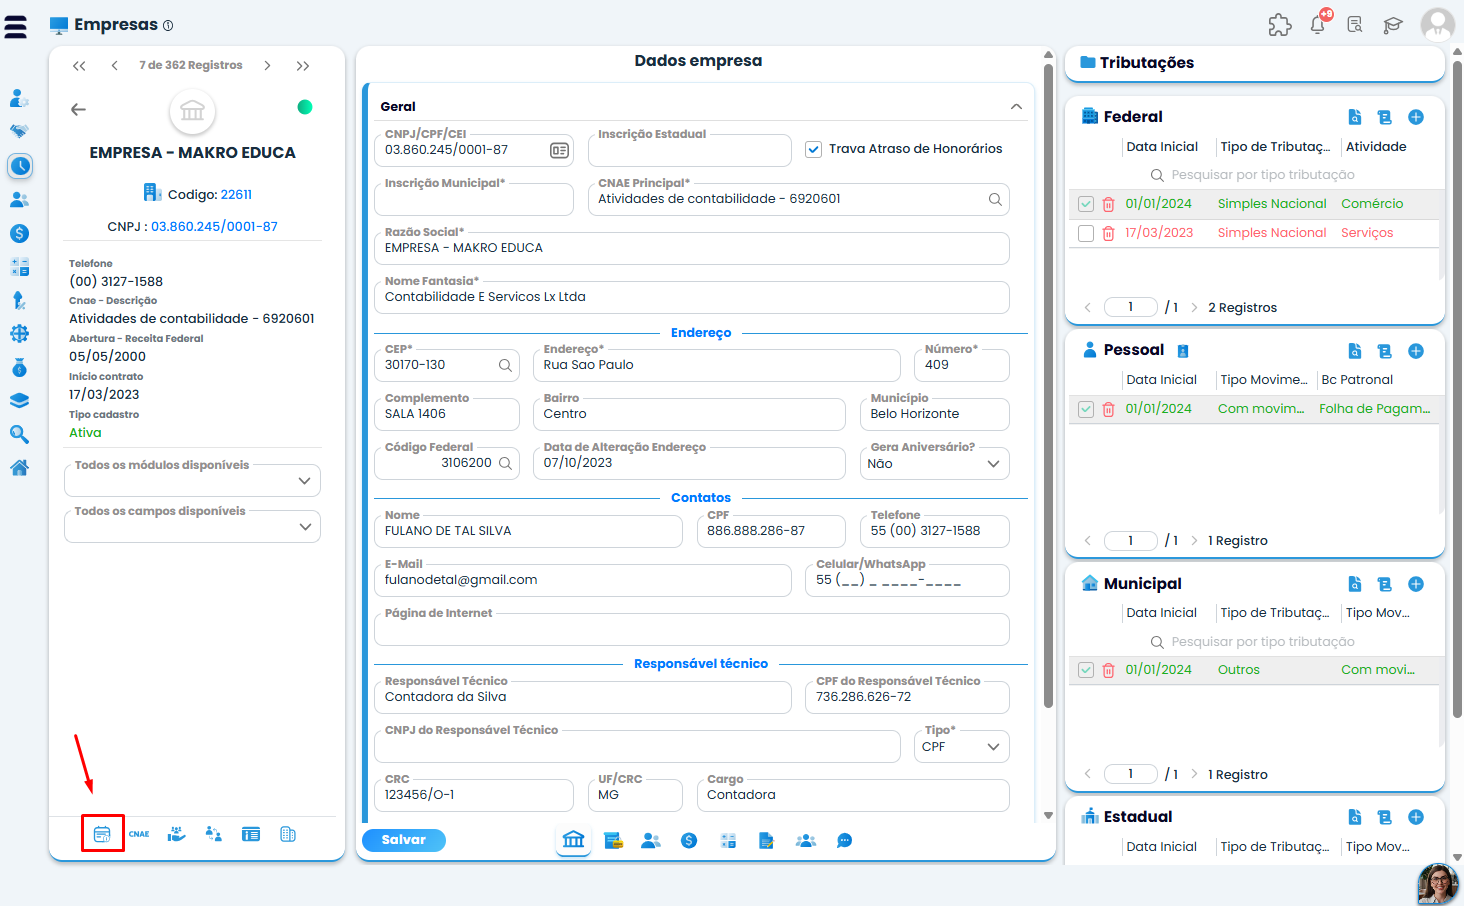Toggle the Pessoal 01/01/2024 row checkbox

1086,409
